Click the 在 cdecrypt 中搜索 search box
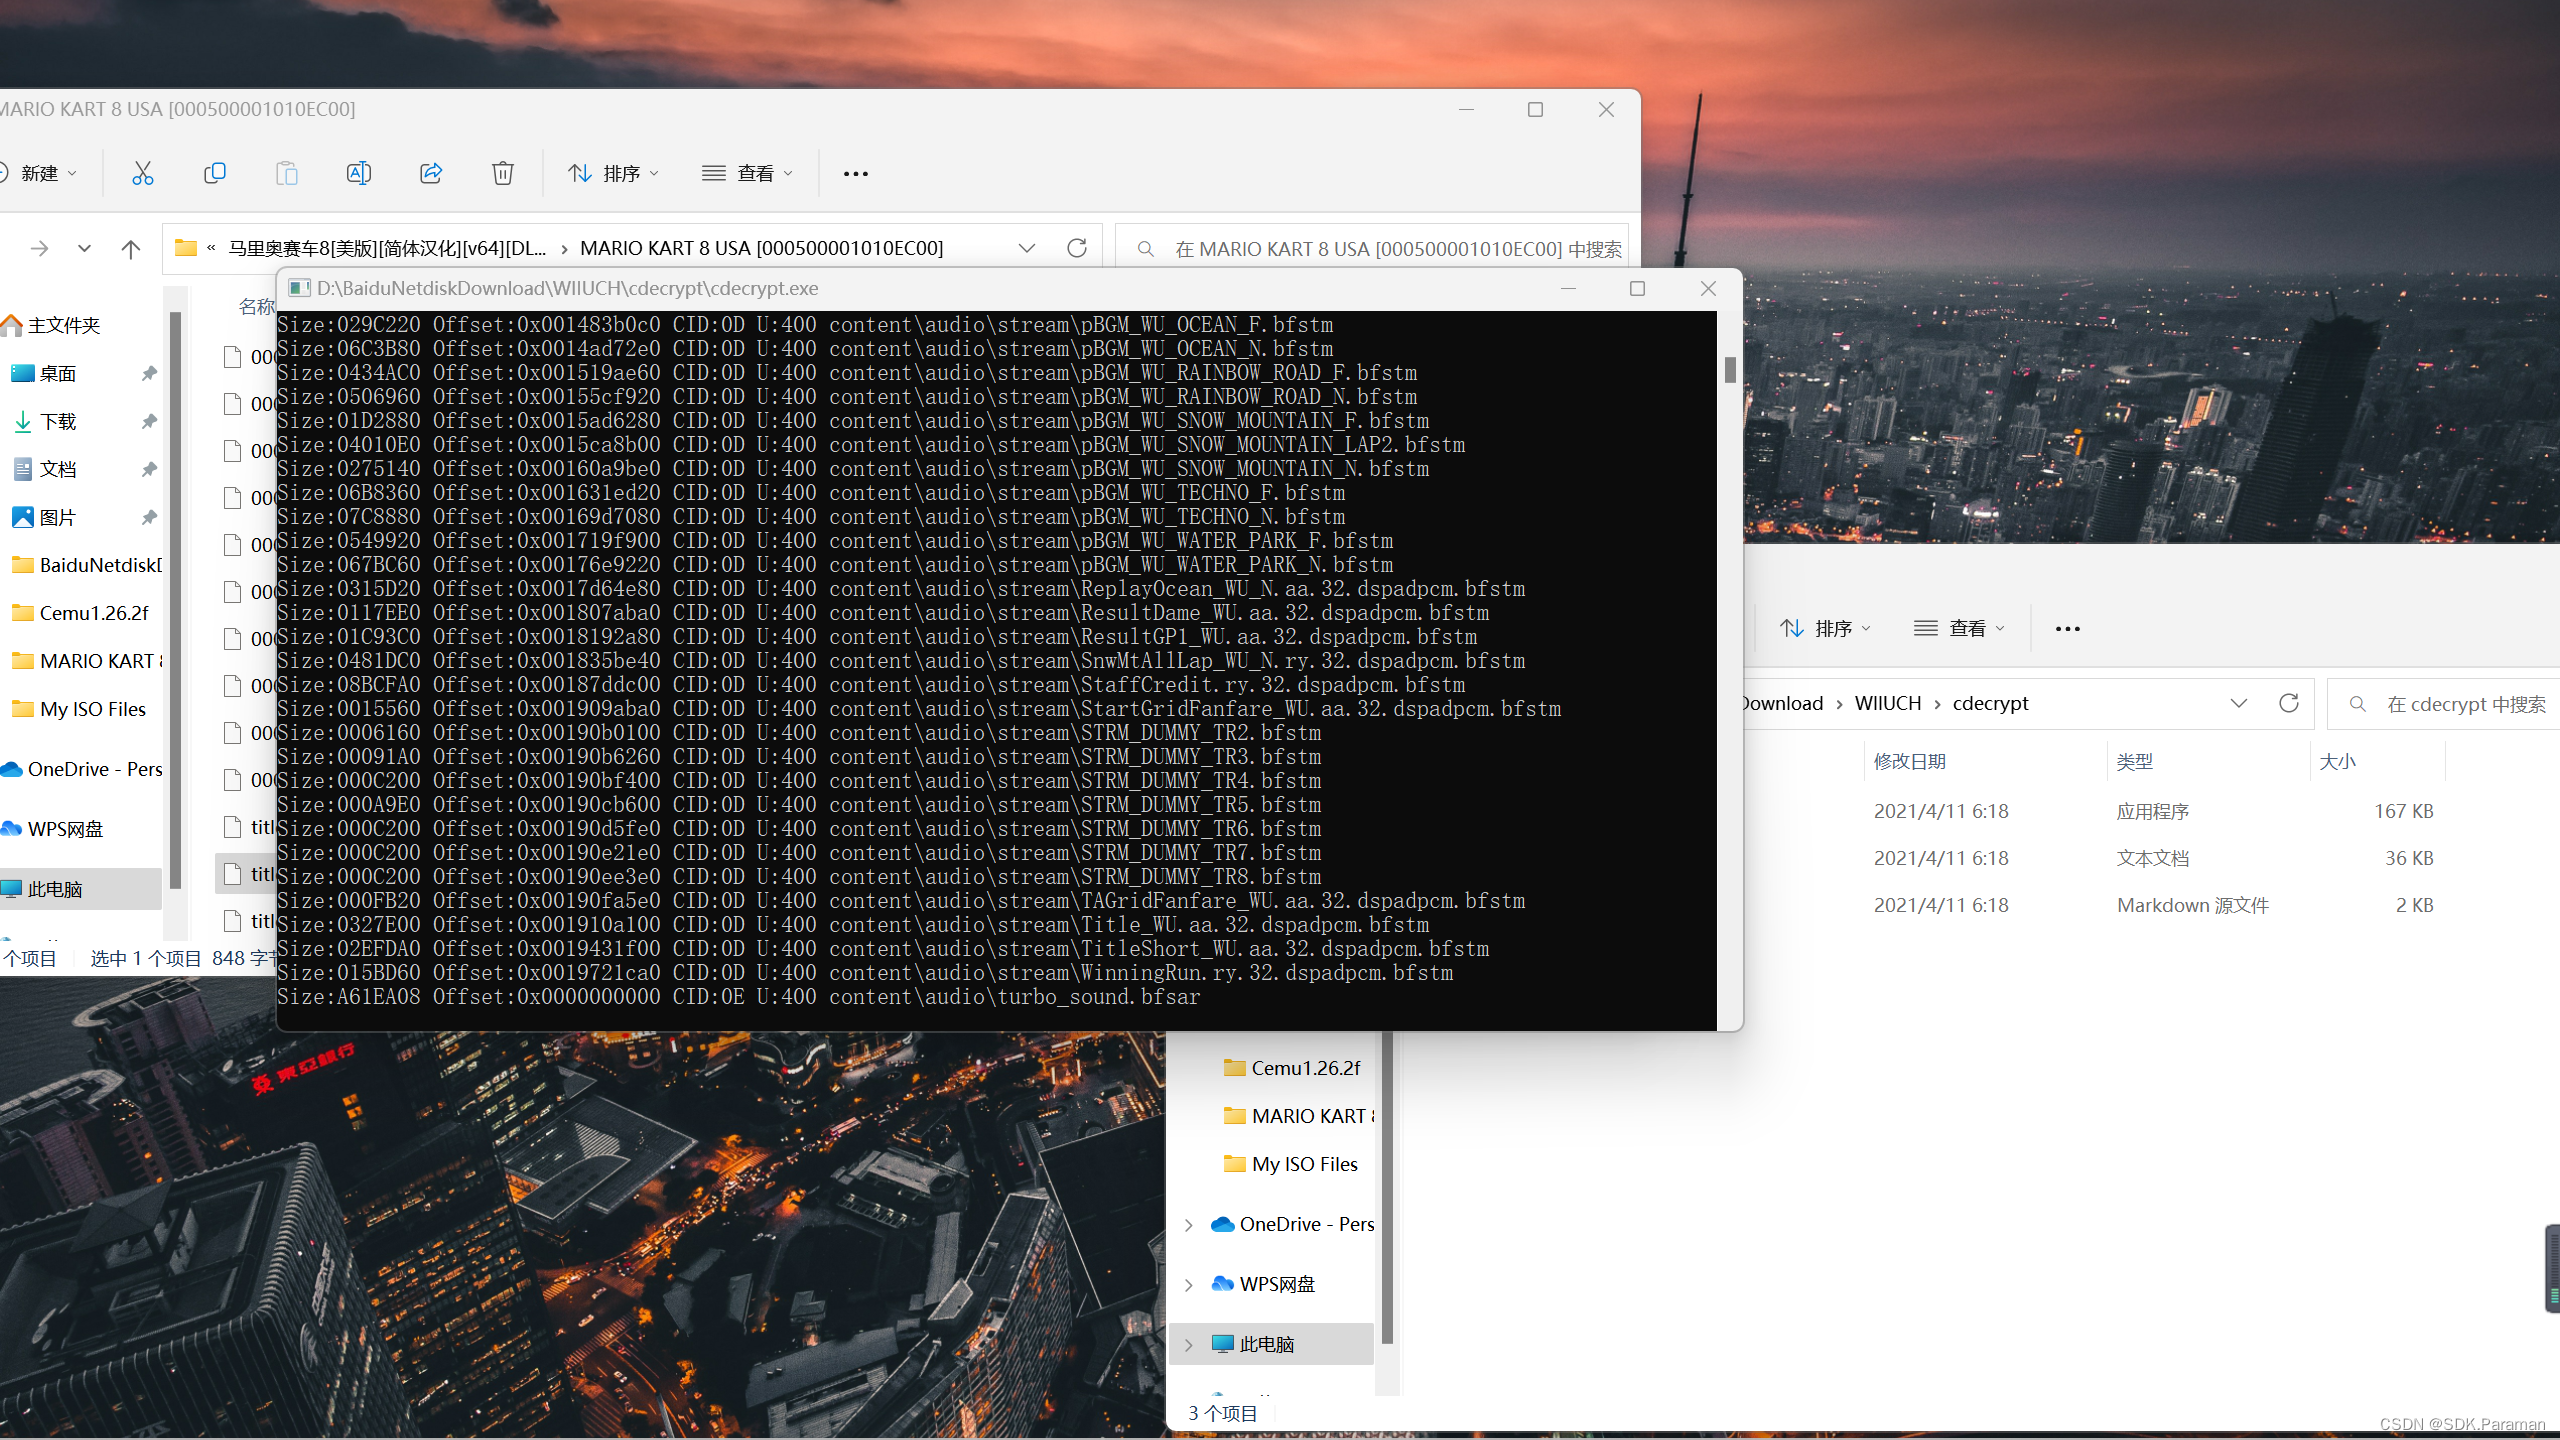Screen dimensions: 2560x1440 coord(2445,704)
